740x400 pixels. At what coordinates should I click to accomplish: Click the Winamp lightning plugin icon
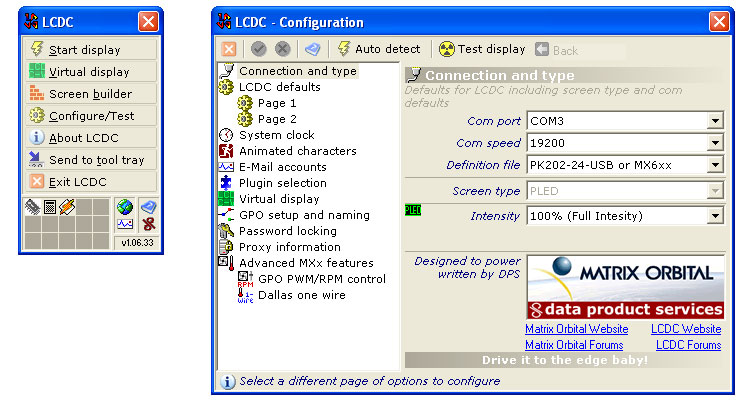pyautogui.click(x=67, y=207)
